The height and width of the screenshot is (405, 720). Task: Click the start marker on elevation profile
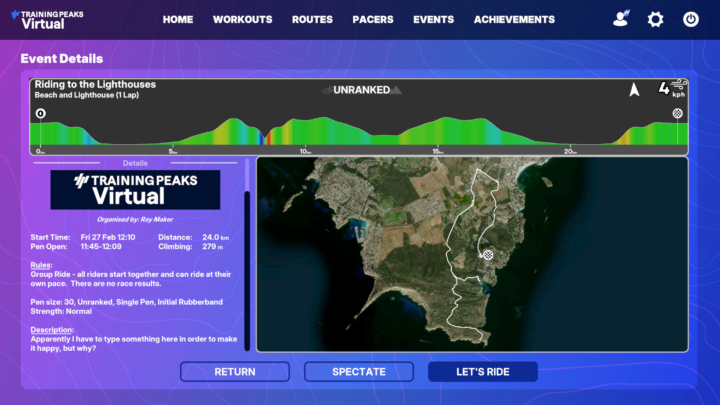point(41,114)
